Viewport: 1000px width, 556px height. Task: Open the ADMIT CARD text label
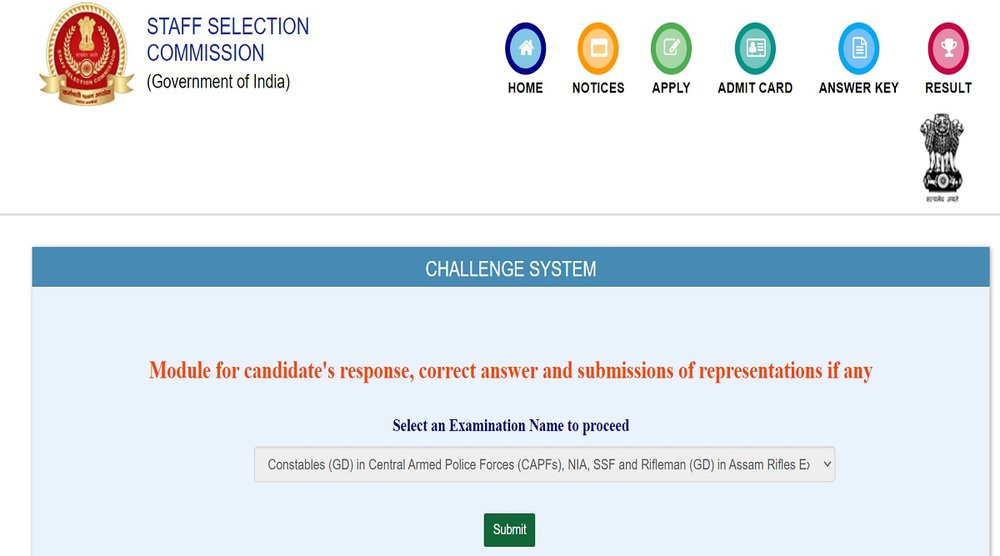[755, 88]
